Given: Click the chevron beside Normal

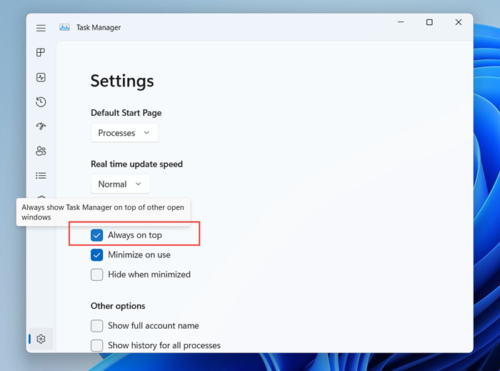Looking at the screenshot, I should pos(138,184).
